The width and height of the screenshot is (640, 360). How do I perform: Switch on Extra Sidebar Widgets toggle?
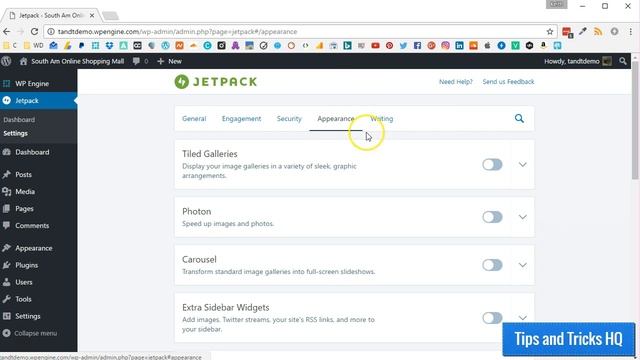point(492,318)
